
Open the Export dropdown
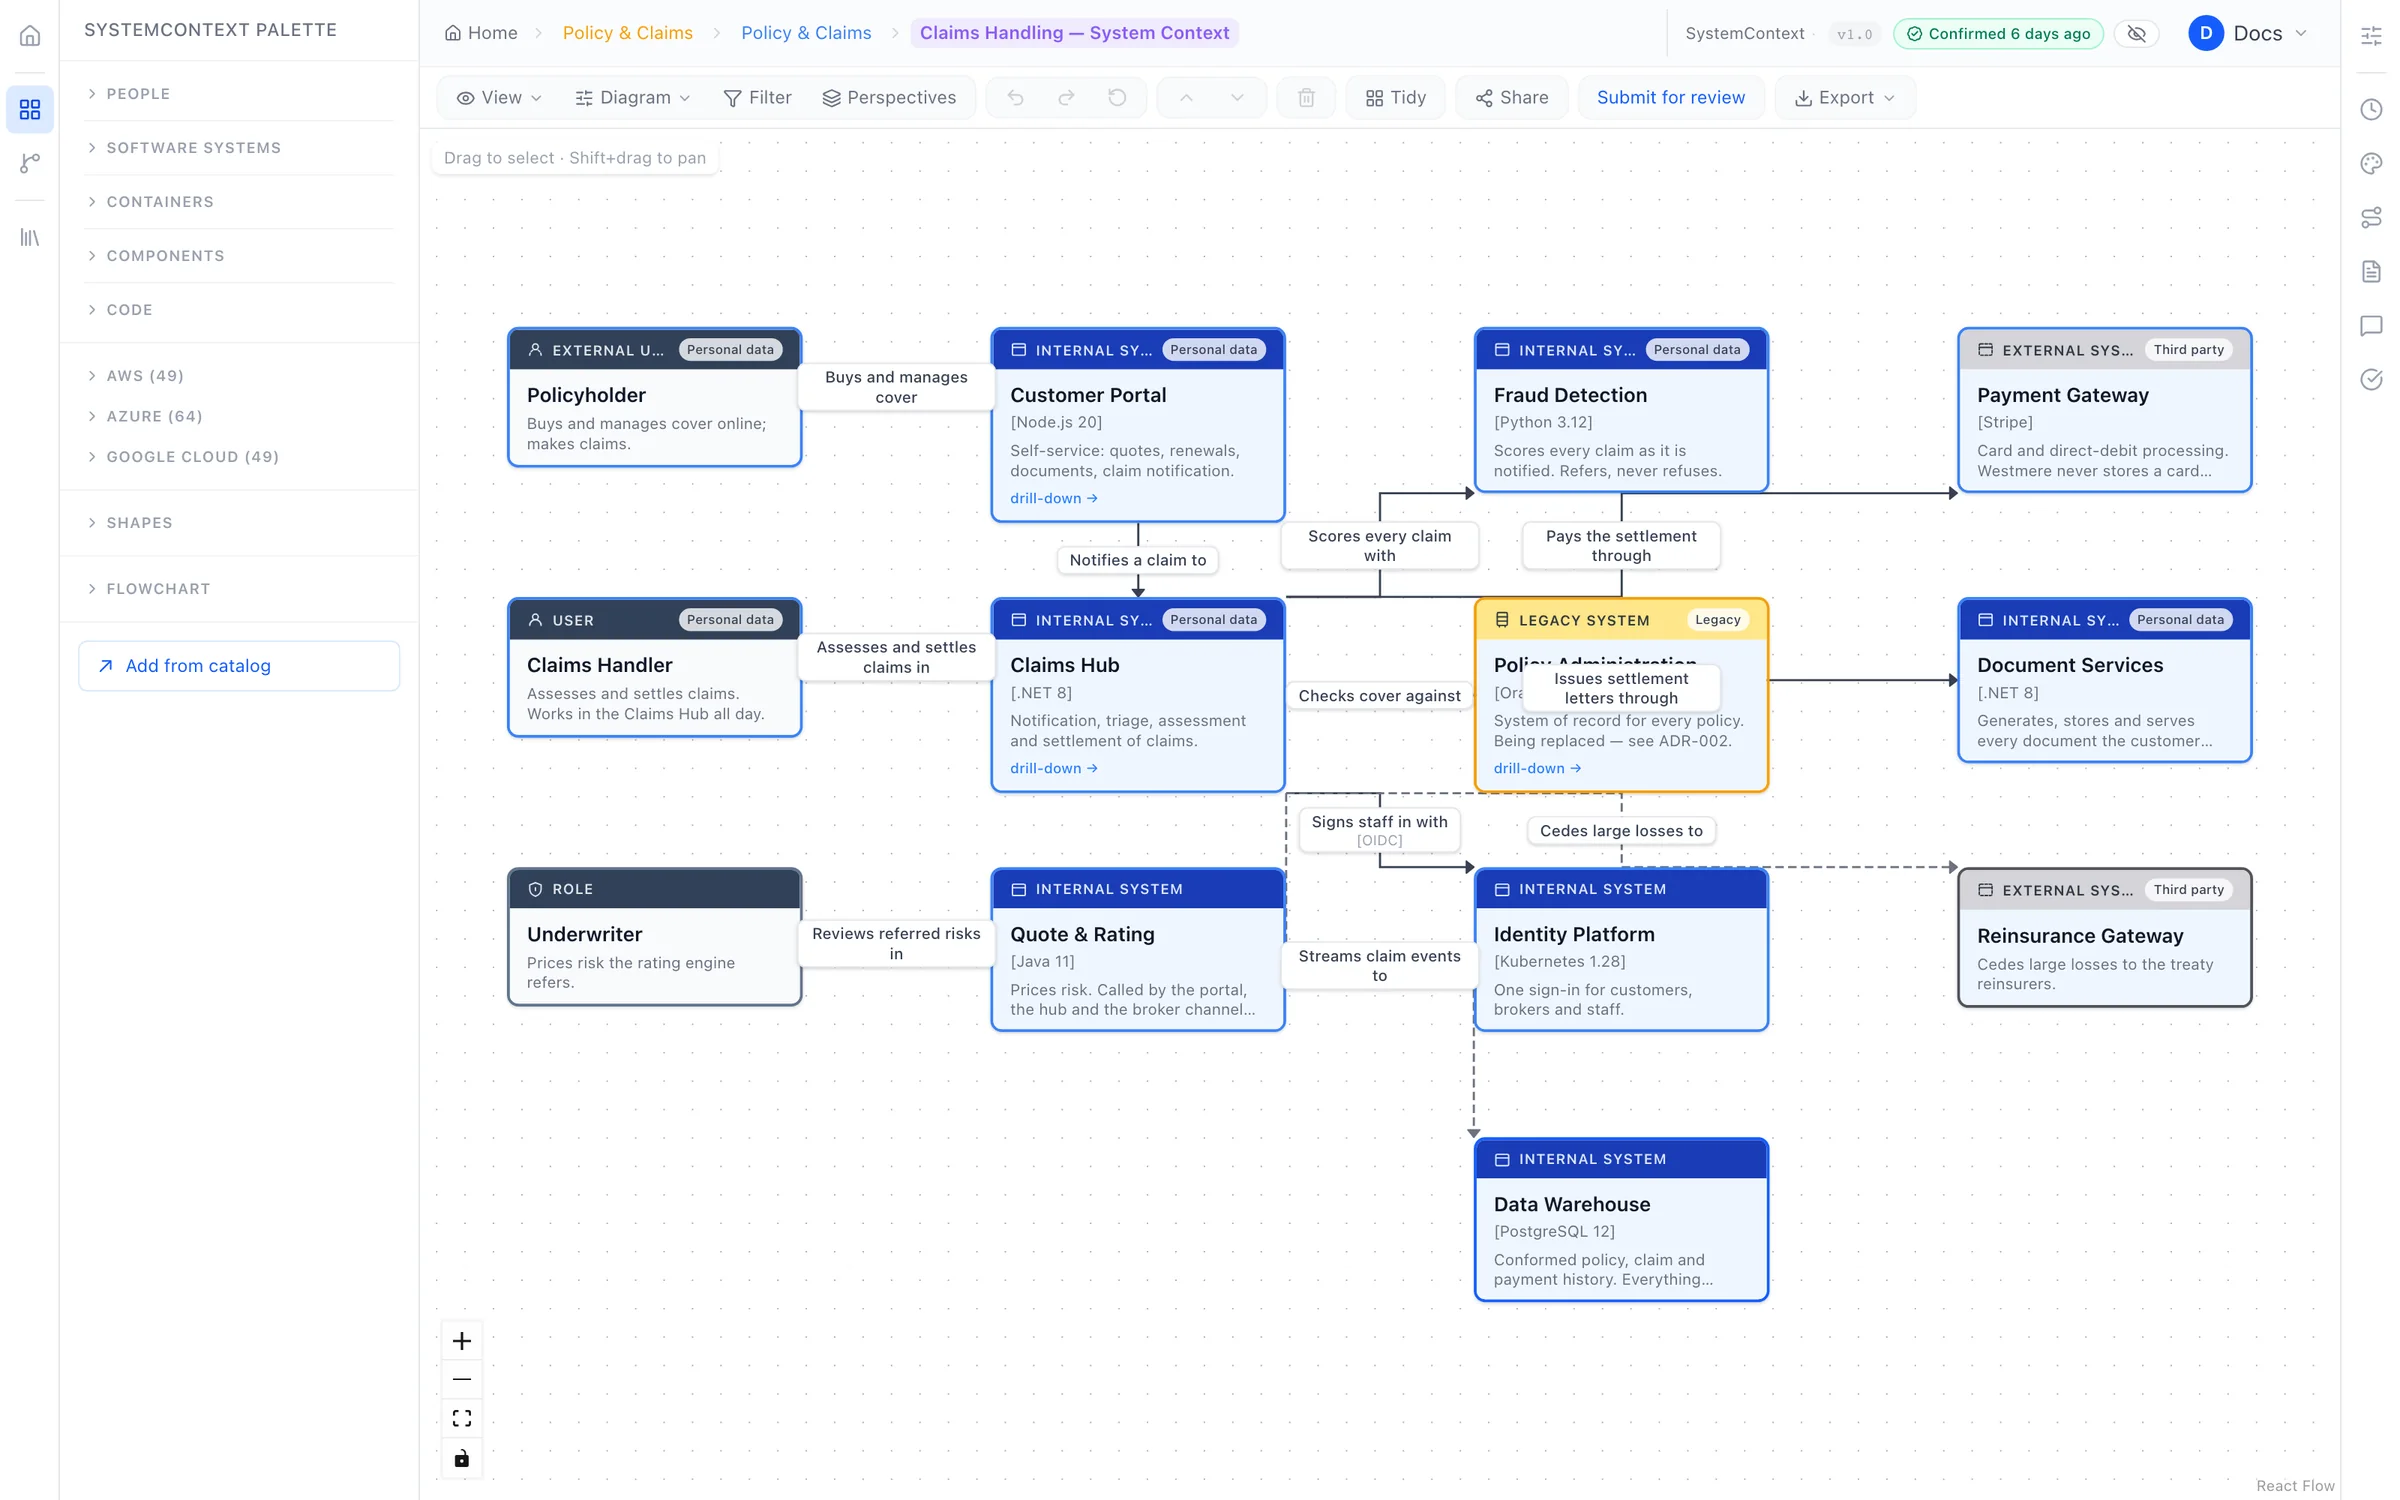coord(1845,98)
